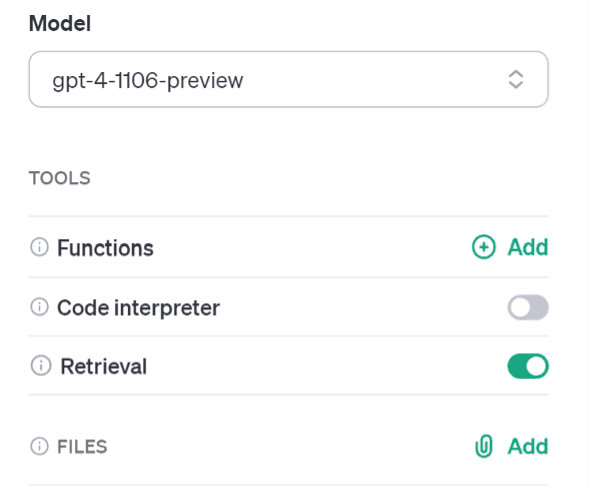Enable the Code interpreter toggle
Viewport: 592px width, 493px height.
point(527,307)
